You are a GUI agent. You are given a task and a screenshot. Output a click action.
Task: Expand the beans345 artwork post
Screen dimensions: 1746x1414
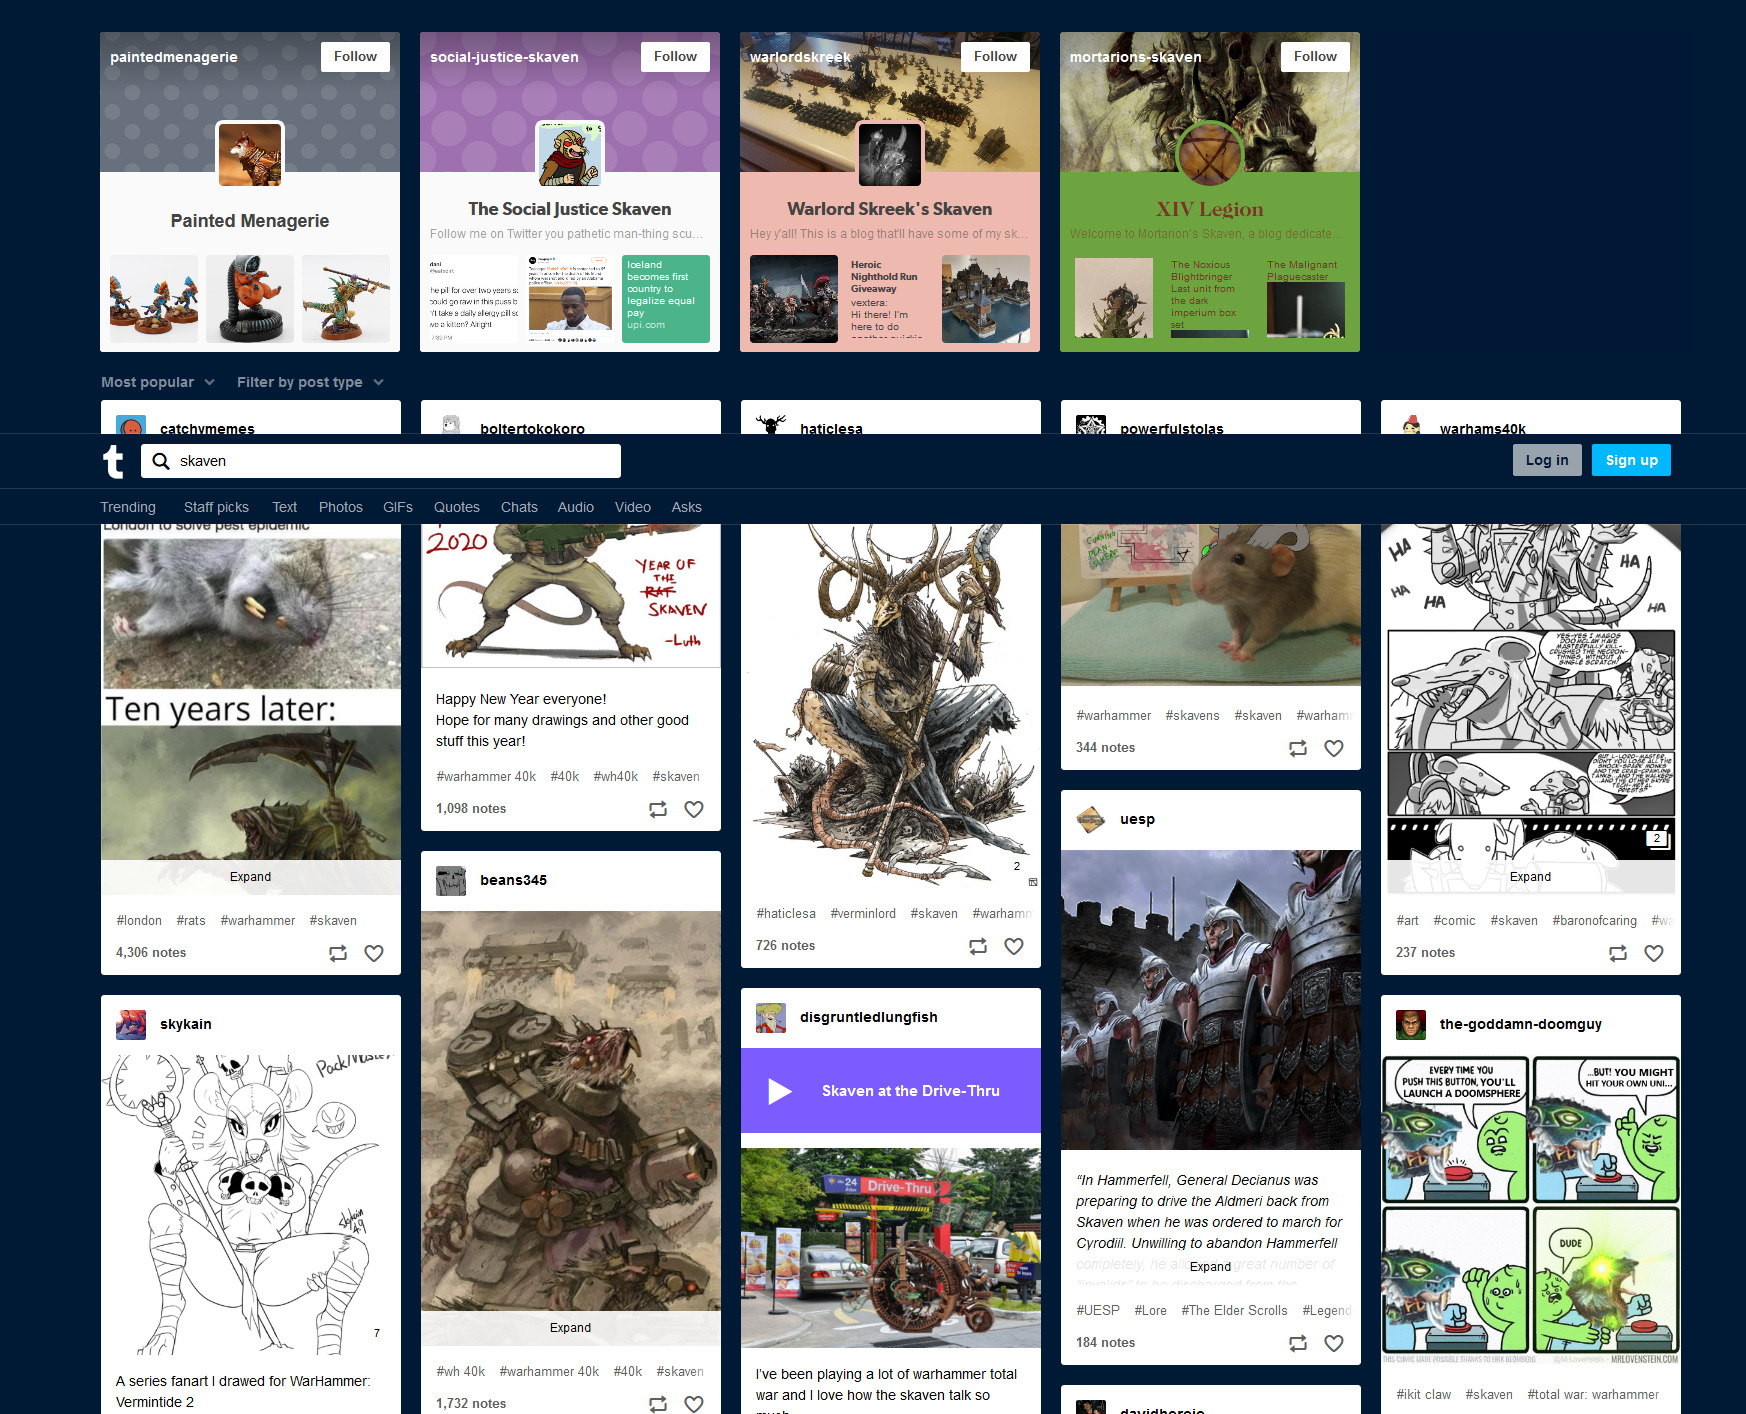pos(570,1328)
